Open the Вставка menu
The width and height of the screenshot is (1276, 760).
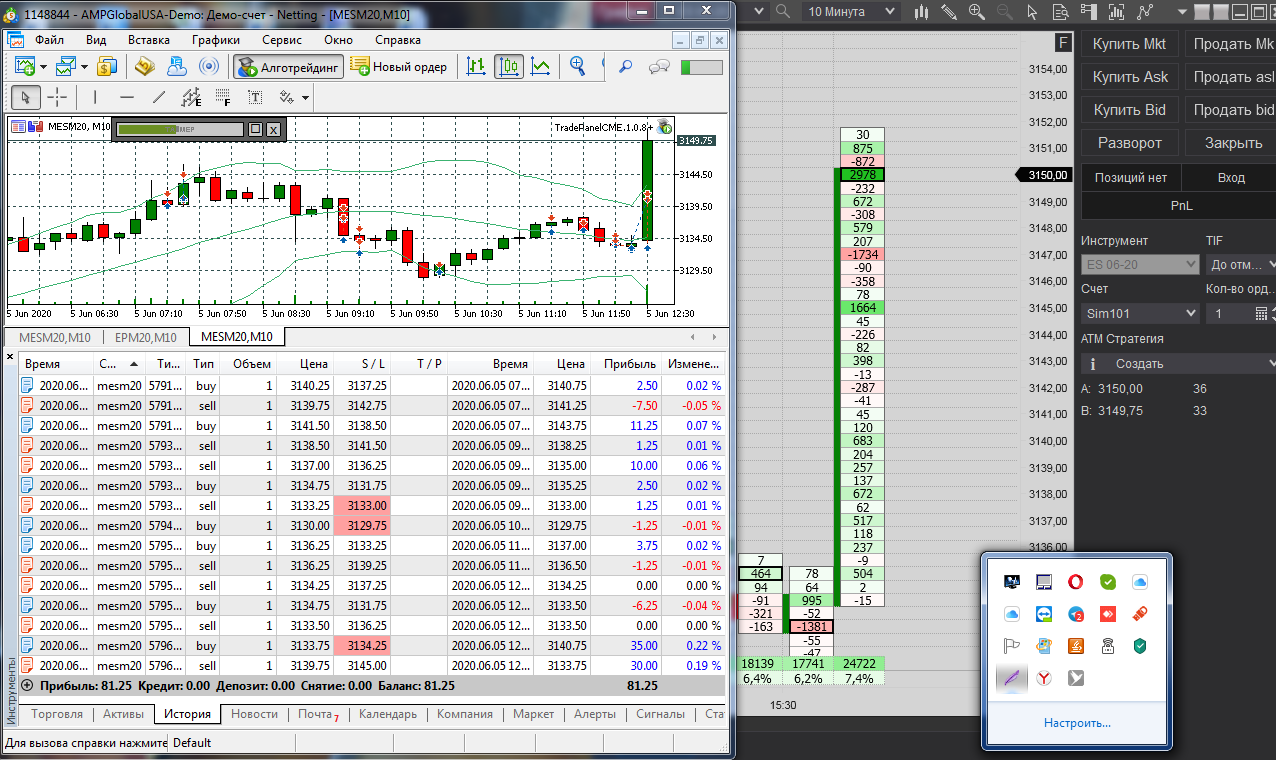tap(149, 40)
